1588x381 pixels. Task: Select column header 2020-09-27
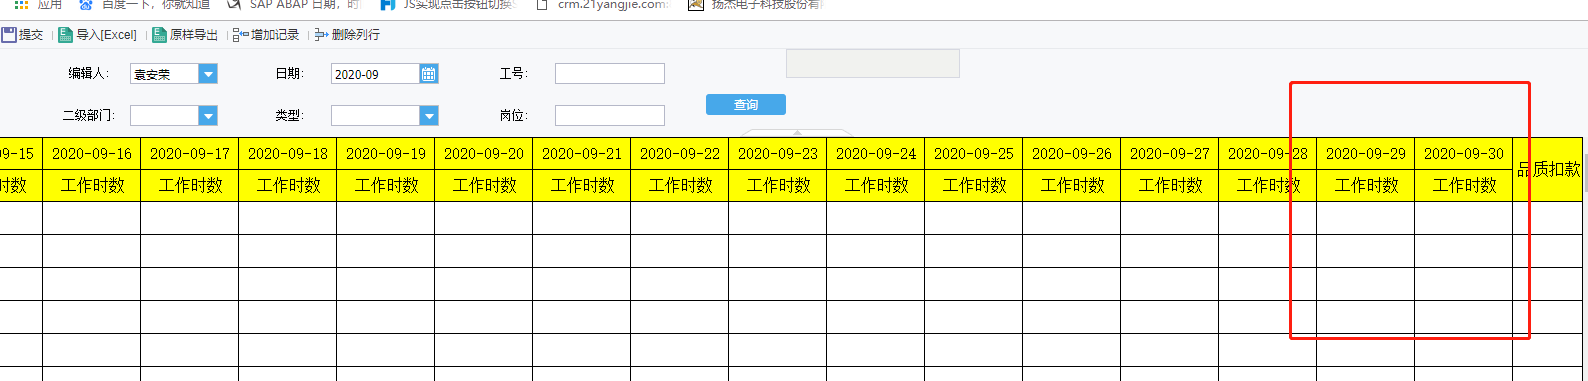(1170, 154)
